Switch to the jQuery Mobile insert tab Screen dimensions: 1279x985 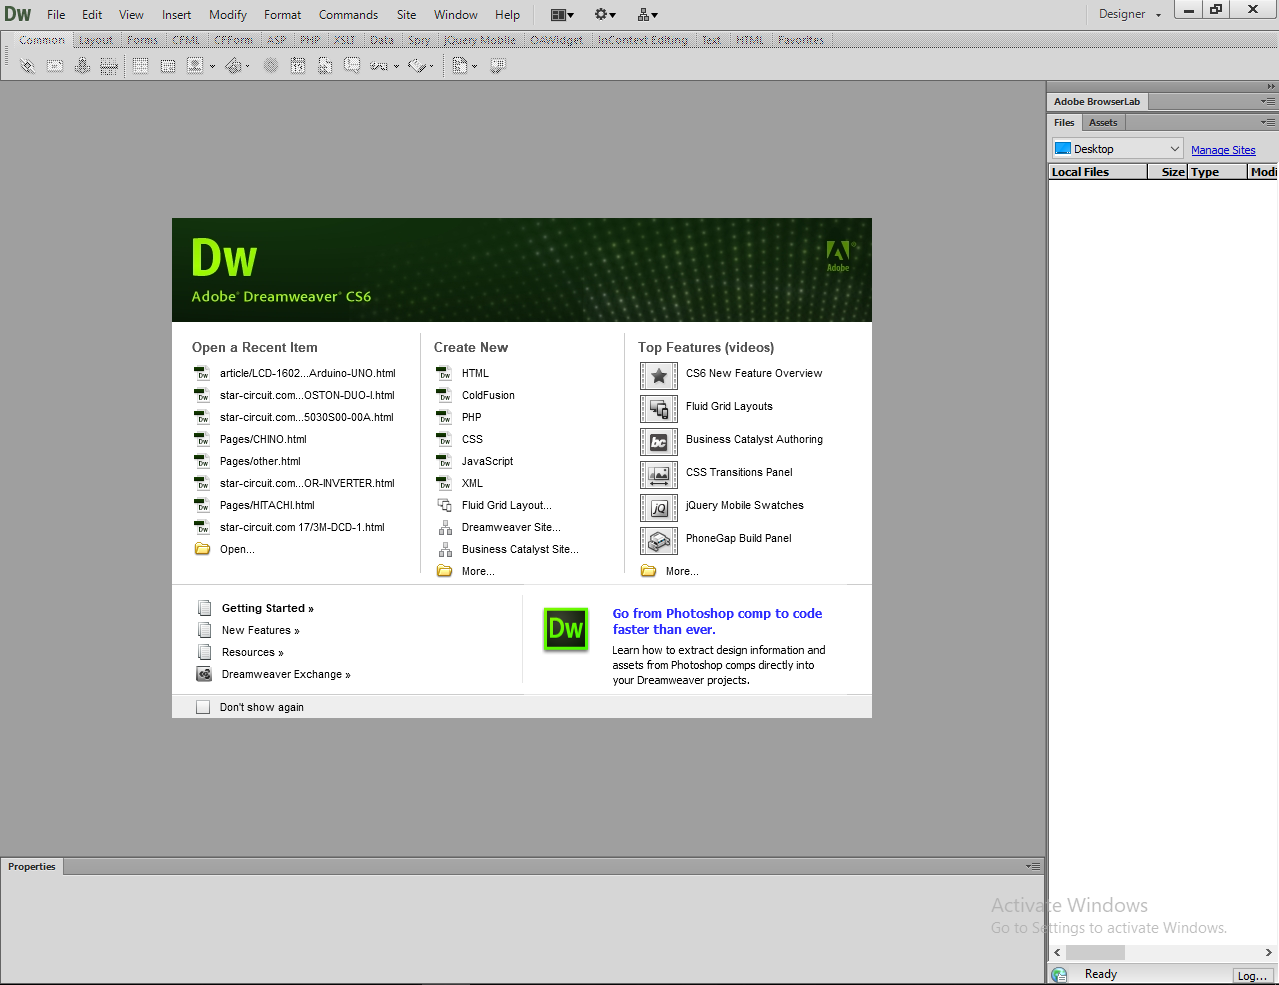pos(480,40)
